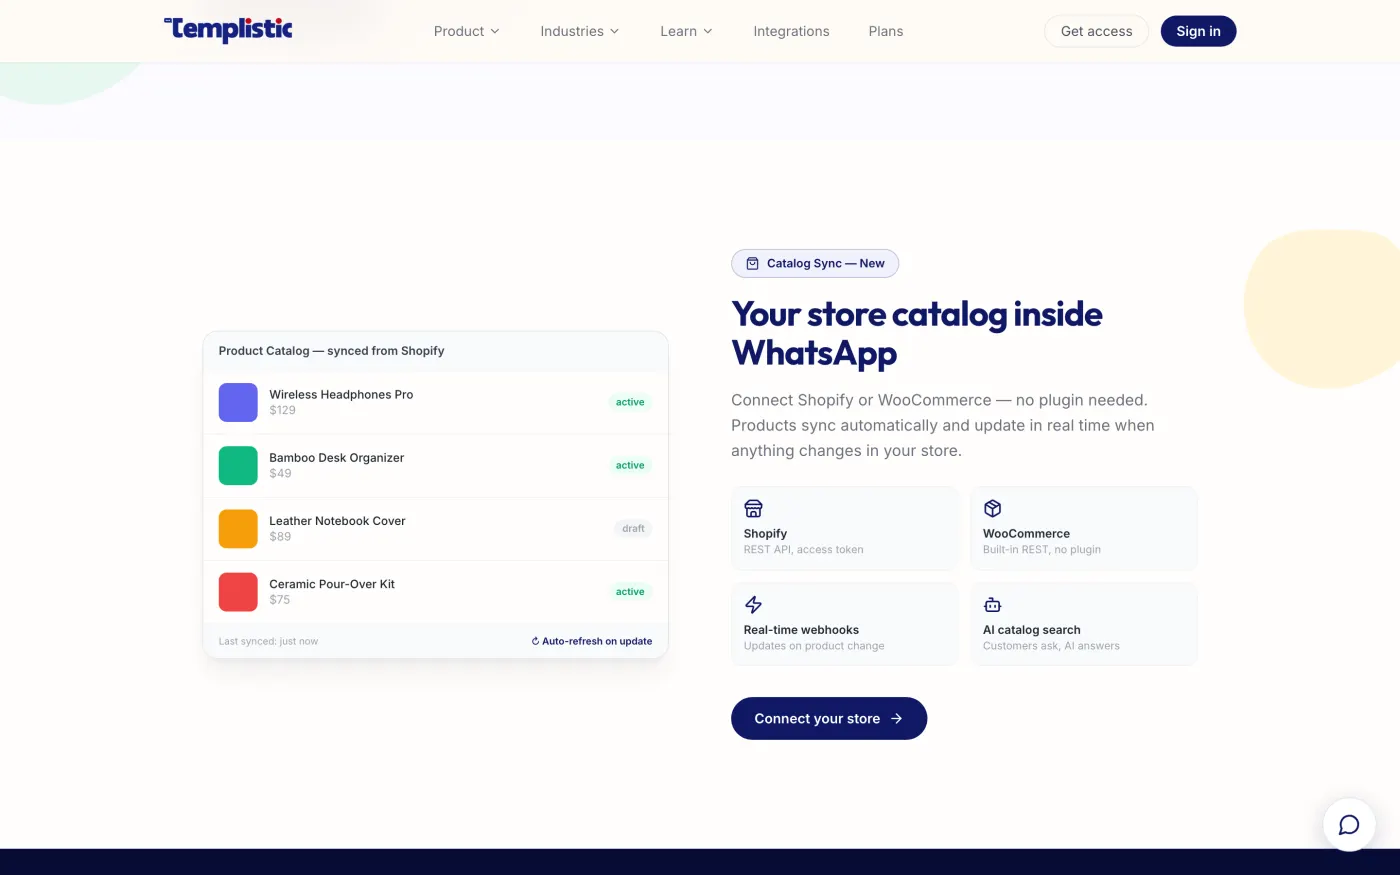Click the green Bamboo Desk Organizer swatch
Image resolution: width=1400 pixels, height=875 pixels.
238,465
